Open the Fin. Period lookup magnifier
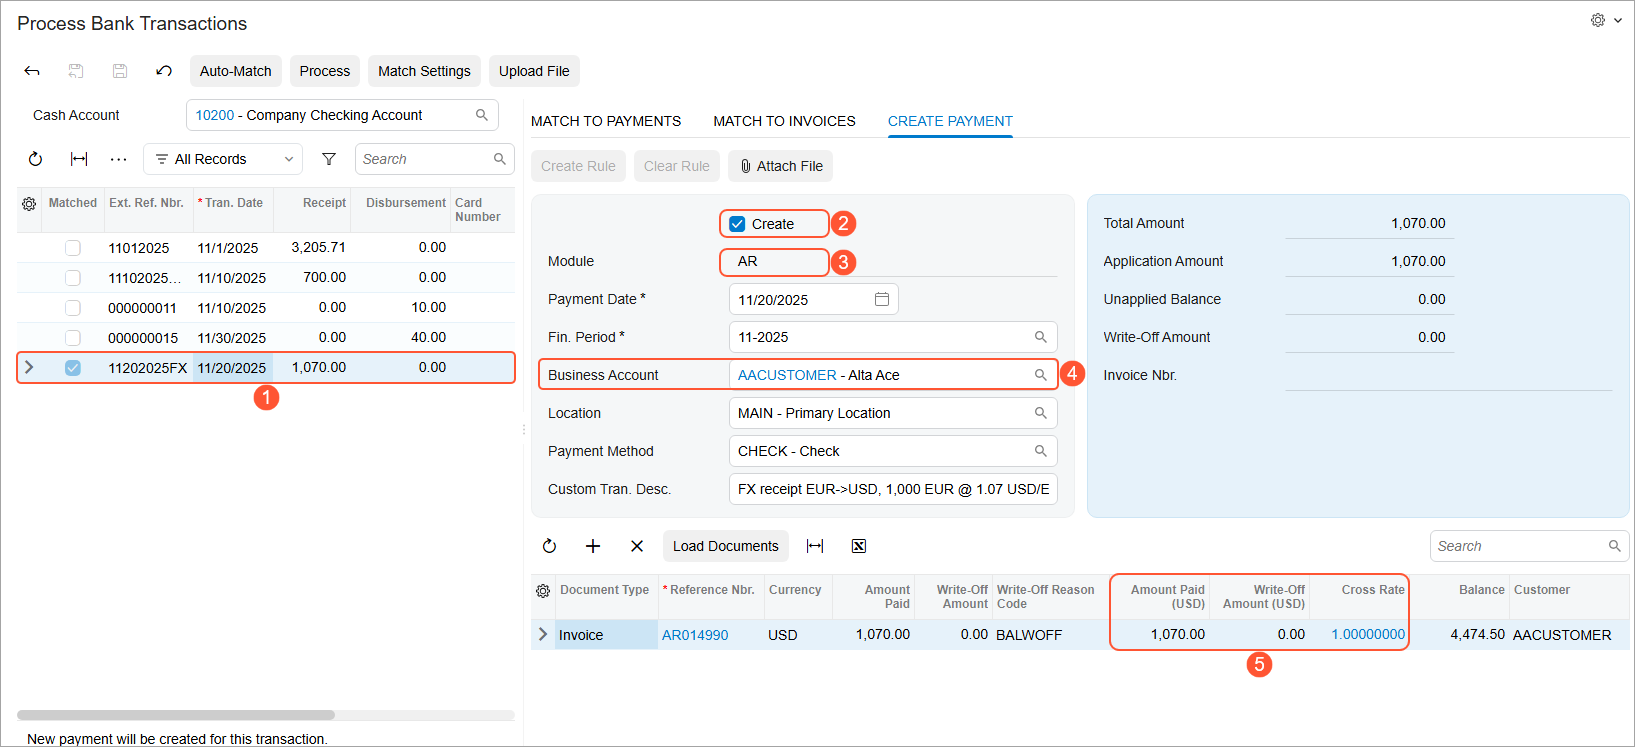 pos(1041,337)
